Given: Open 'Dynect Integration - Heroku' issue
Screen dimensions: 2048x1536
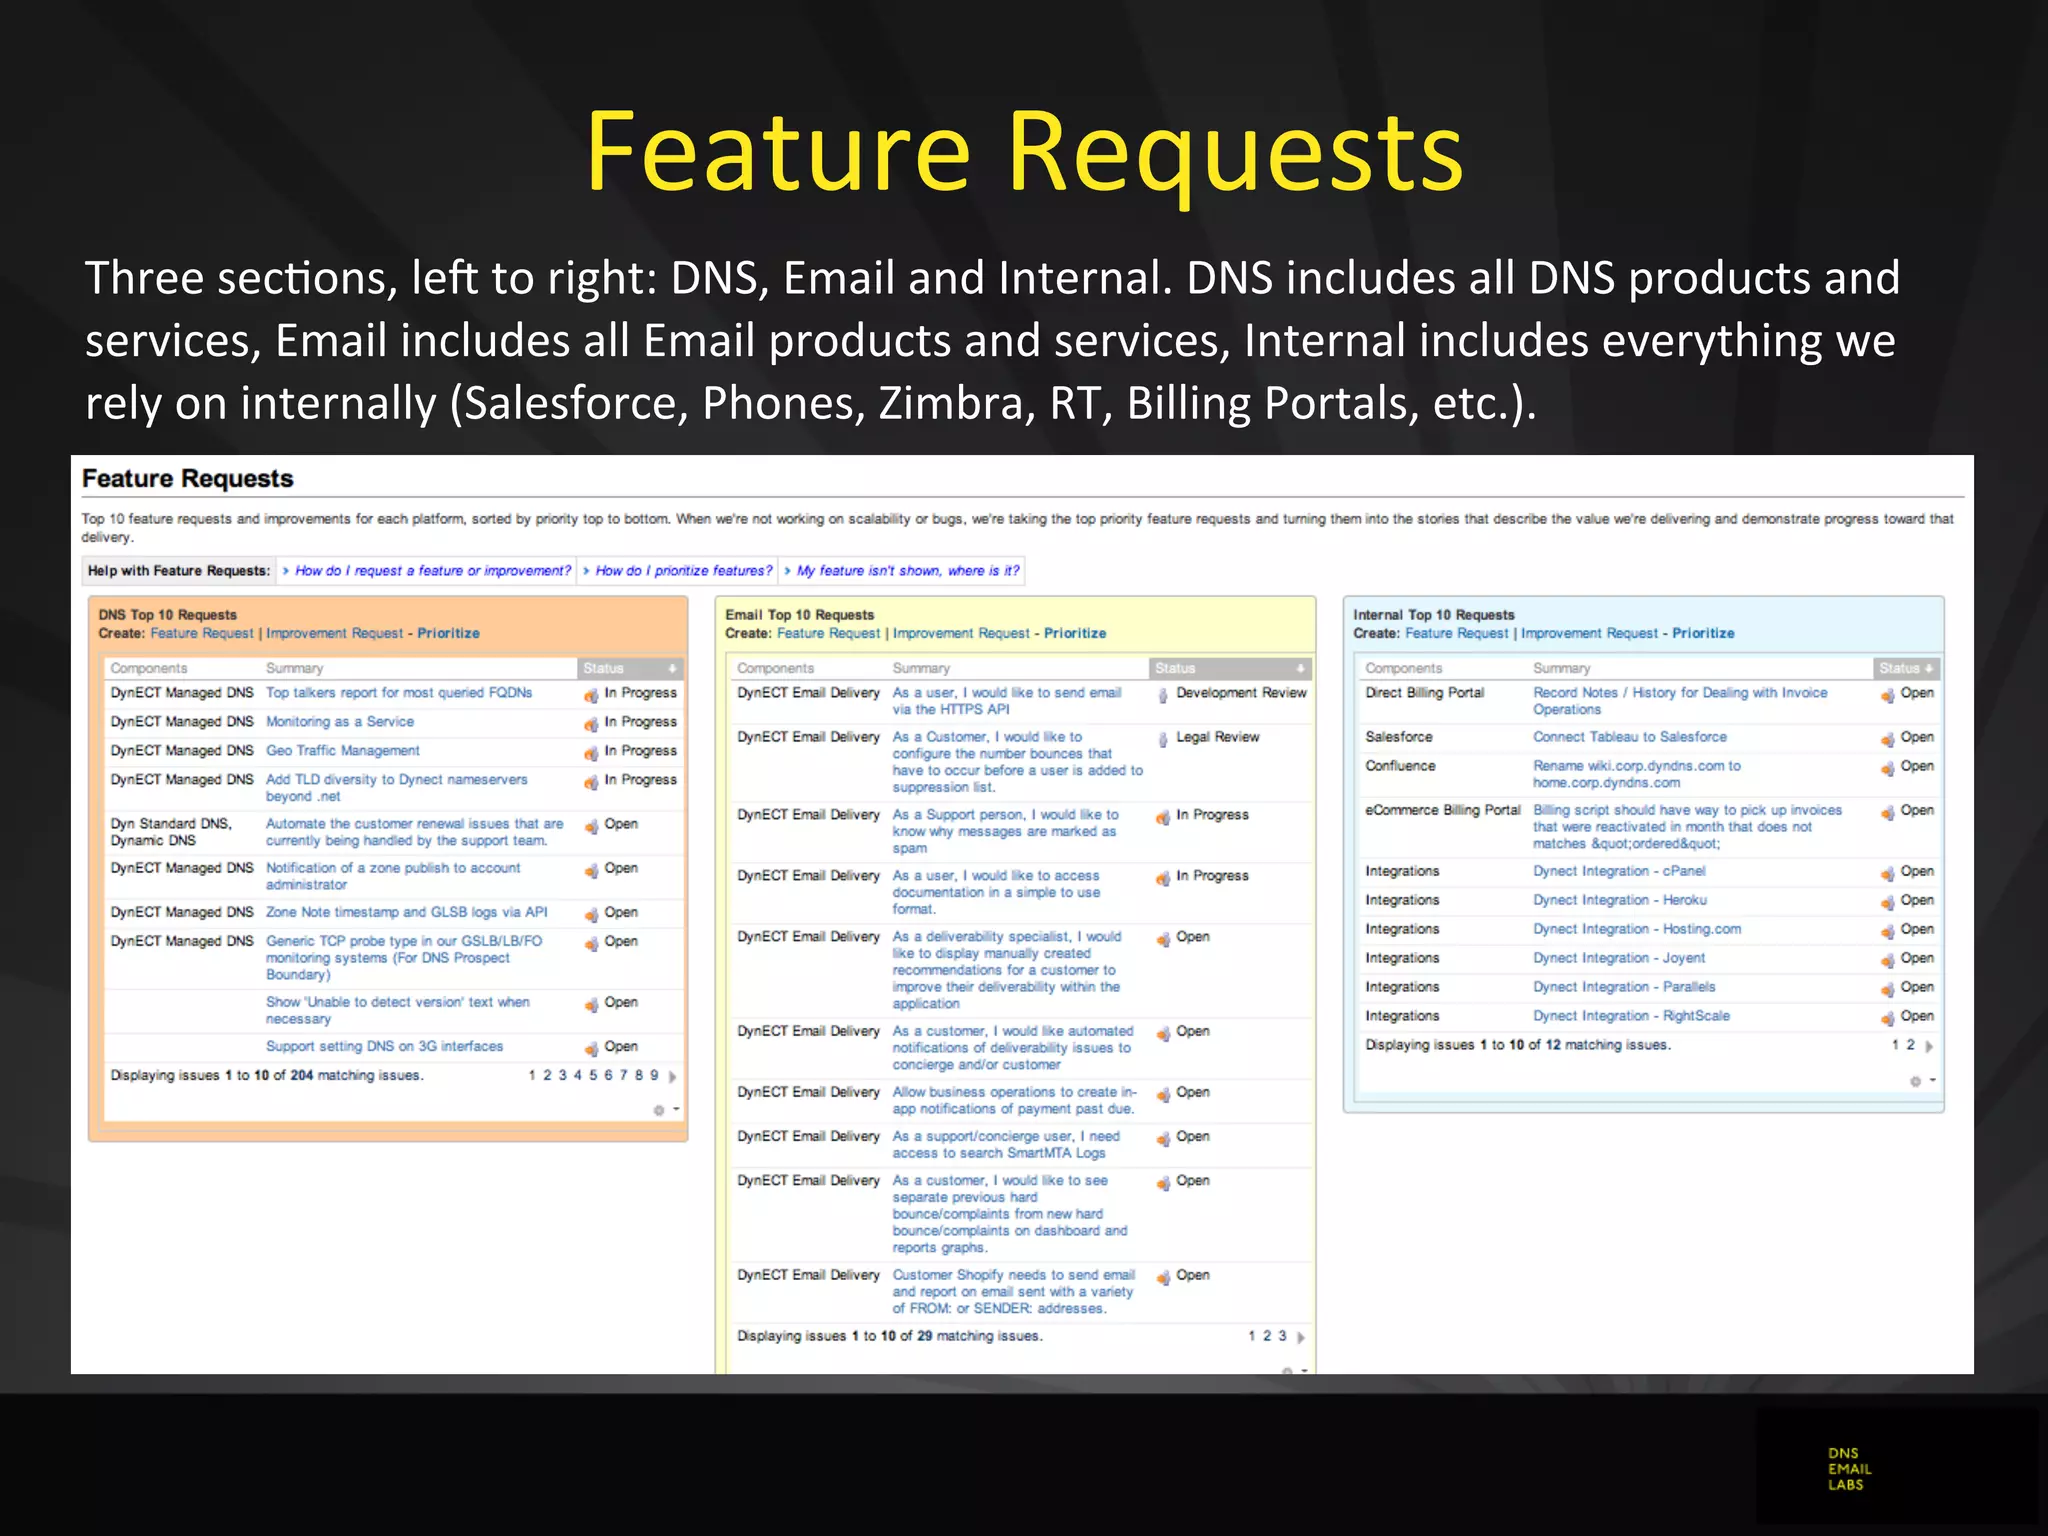Looking at the screenshot, I should coord(1620,901).
